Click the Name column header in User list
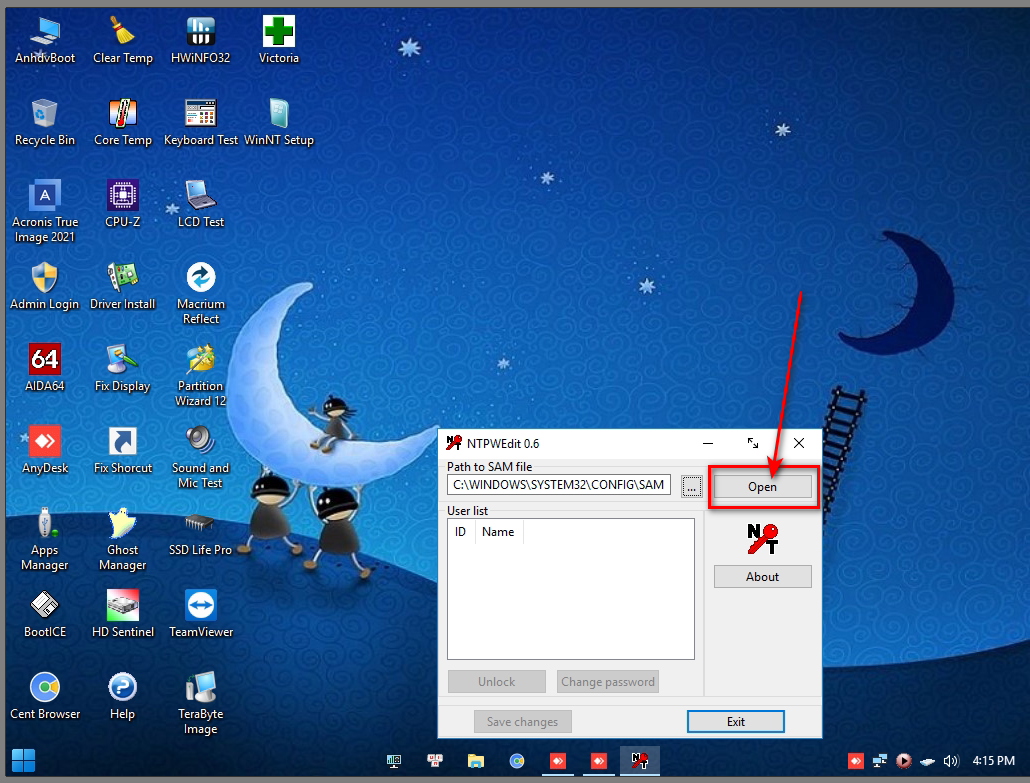 pyautogui.click(x=499, y=531)
